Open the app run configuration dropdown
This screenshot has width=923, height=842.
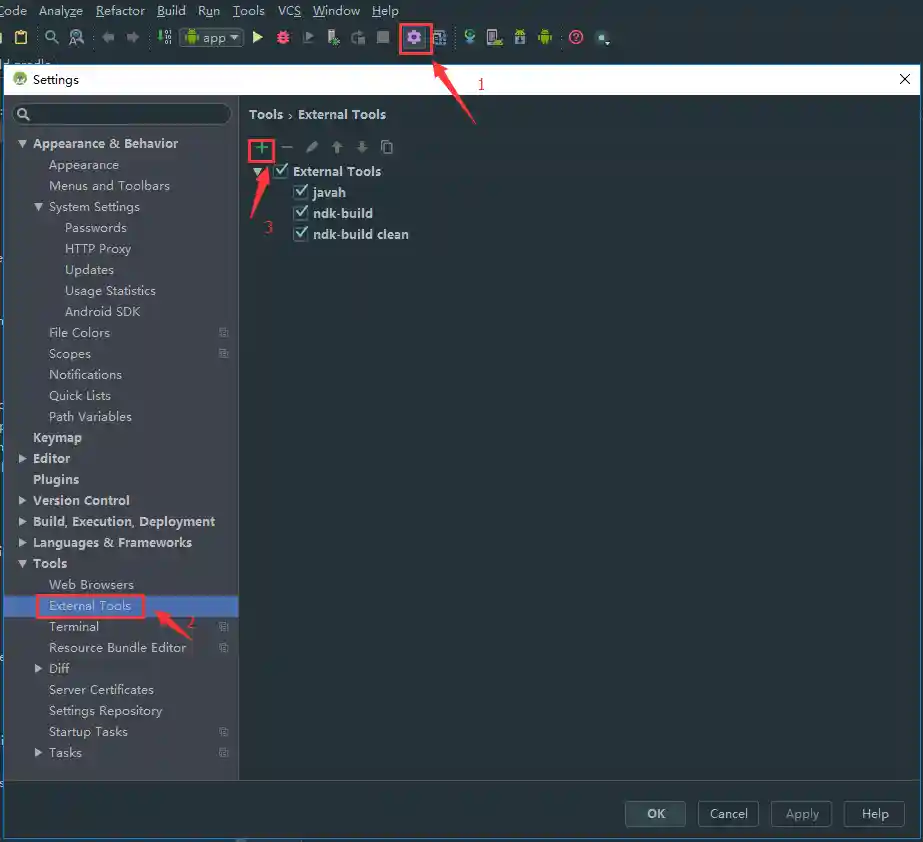click(212, 38)
